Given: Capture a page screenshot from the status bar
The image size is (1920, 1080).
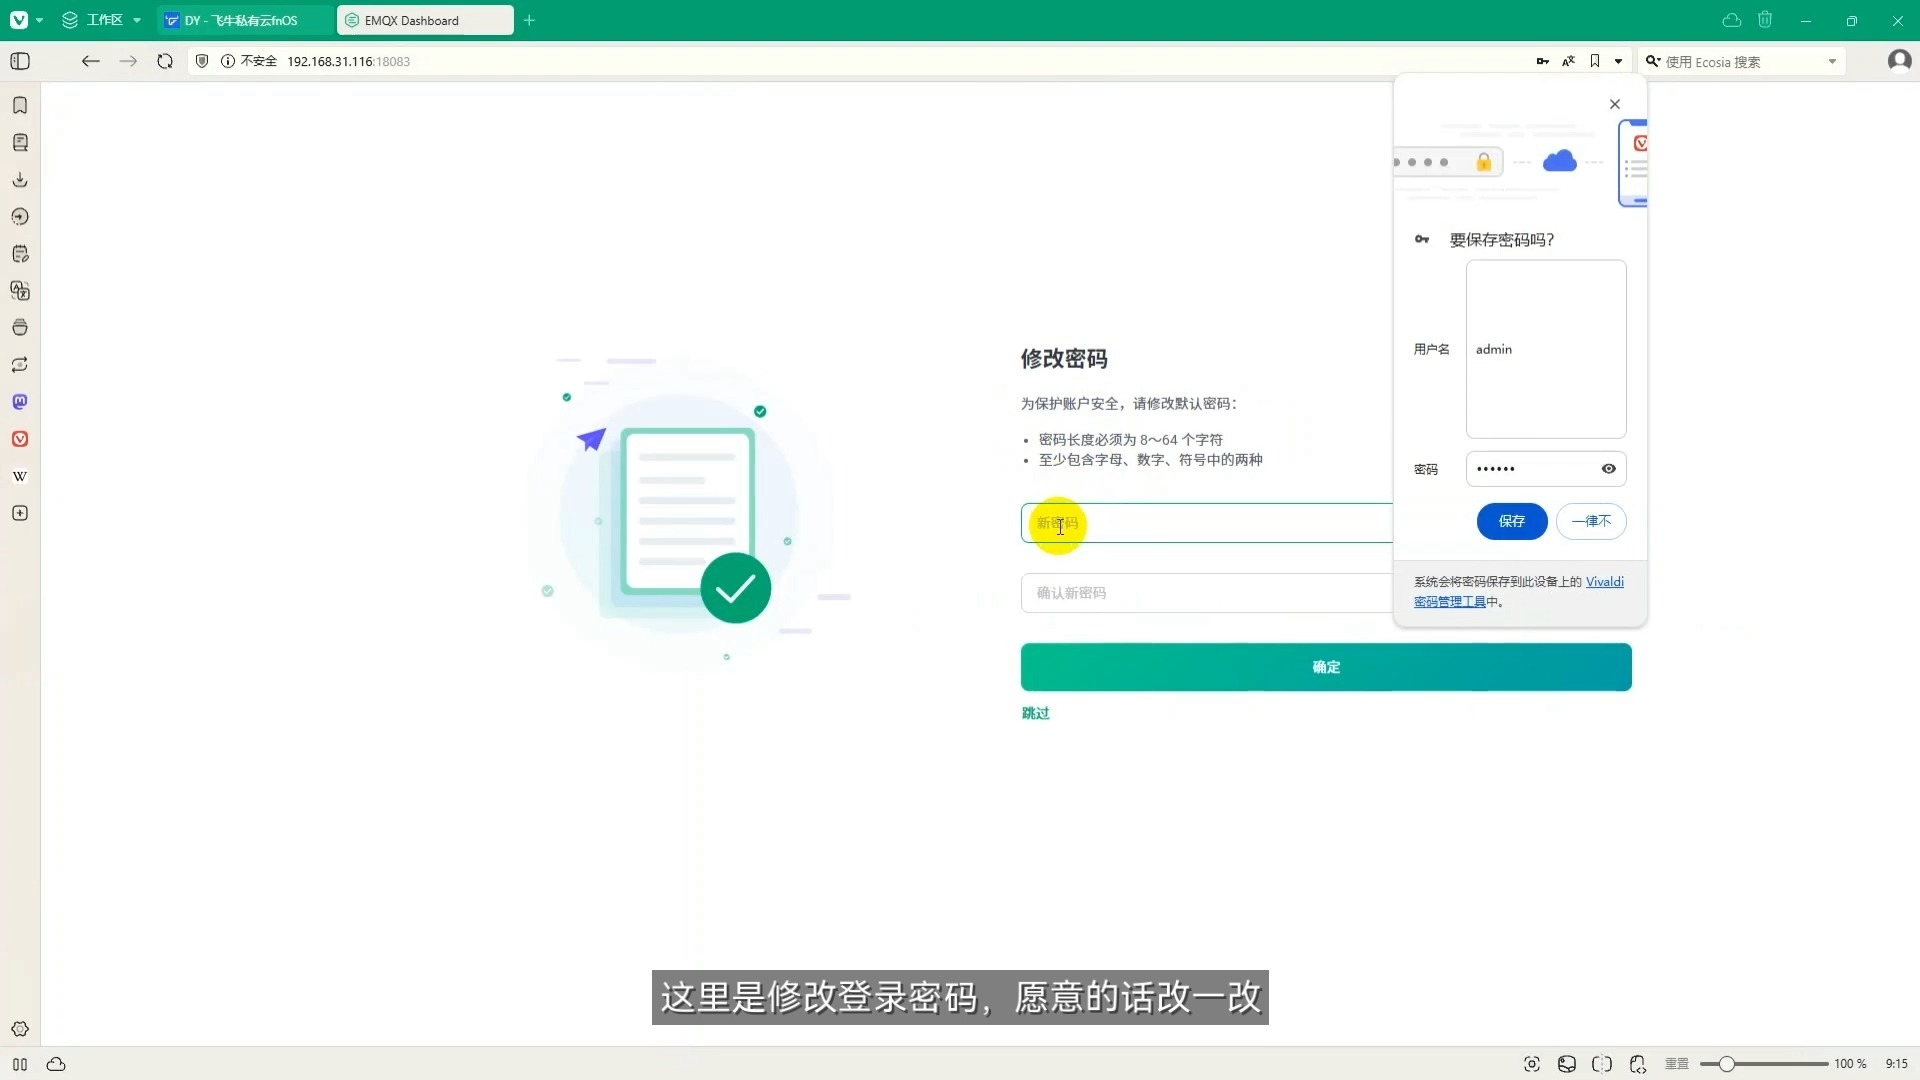Looking at the screenshot, I should click(1532, 1064).
